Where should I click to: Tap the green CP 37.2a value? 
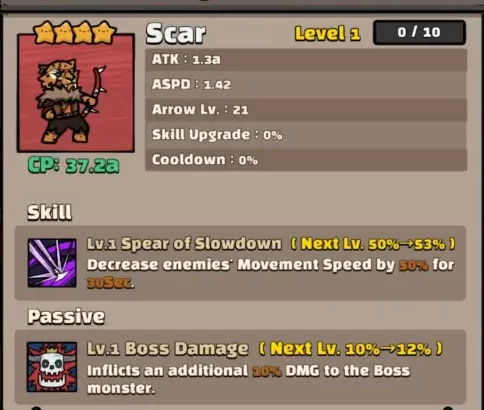[x=74, y=165]
